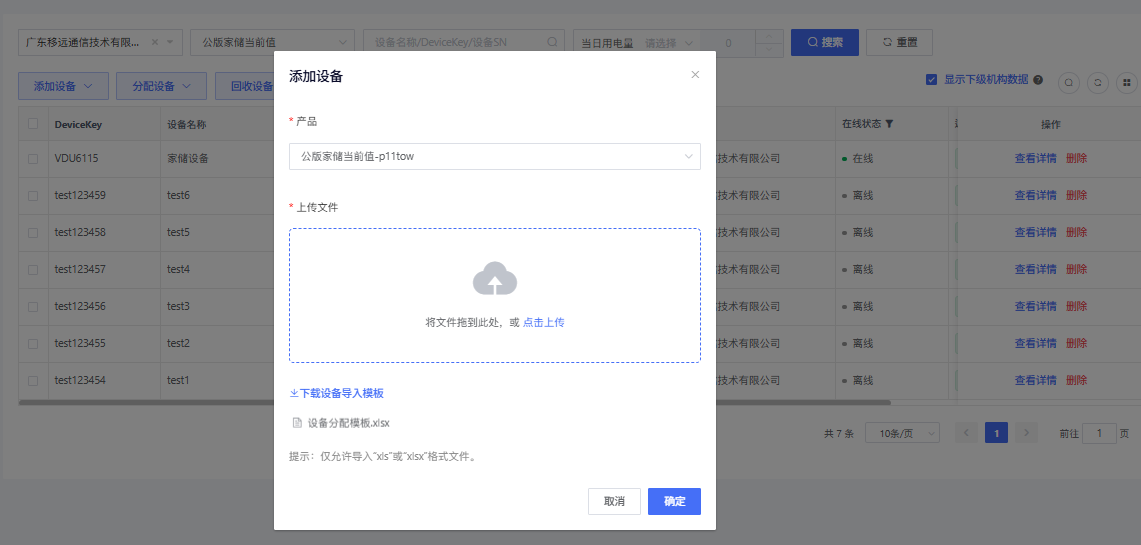Click 确定 to confirm the upload
This screenshot has height=545, width=1141.
(x=674, y=501)
